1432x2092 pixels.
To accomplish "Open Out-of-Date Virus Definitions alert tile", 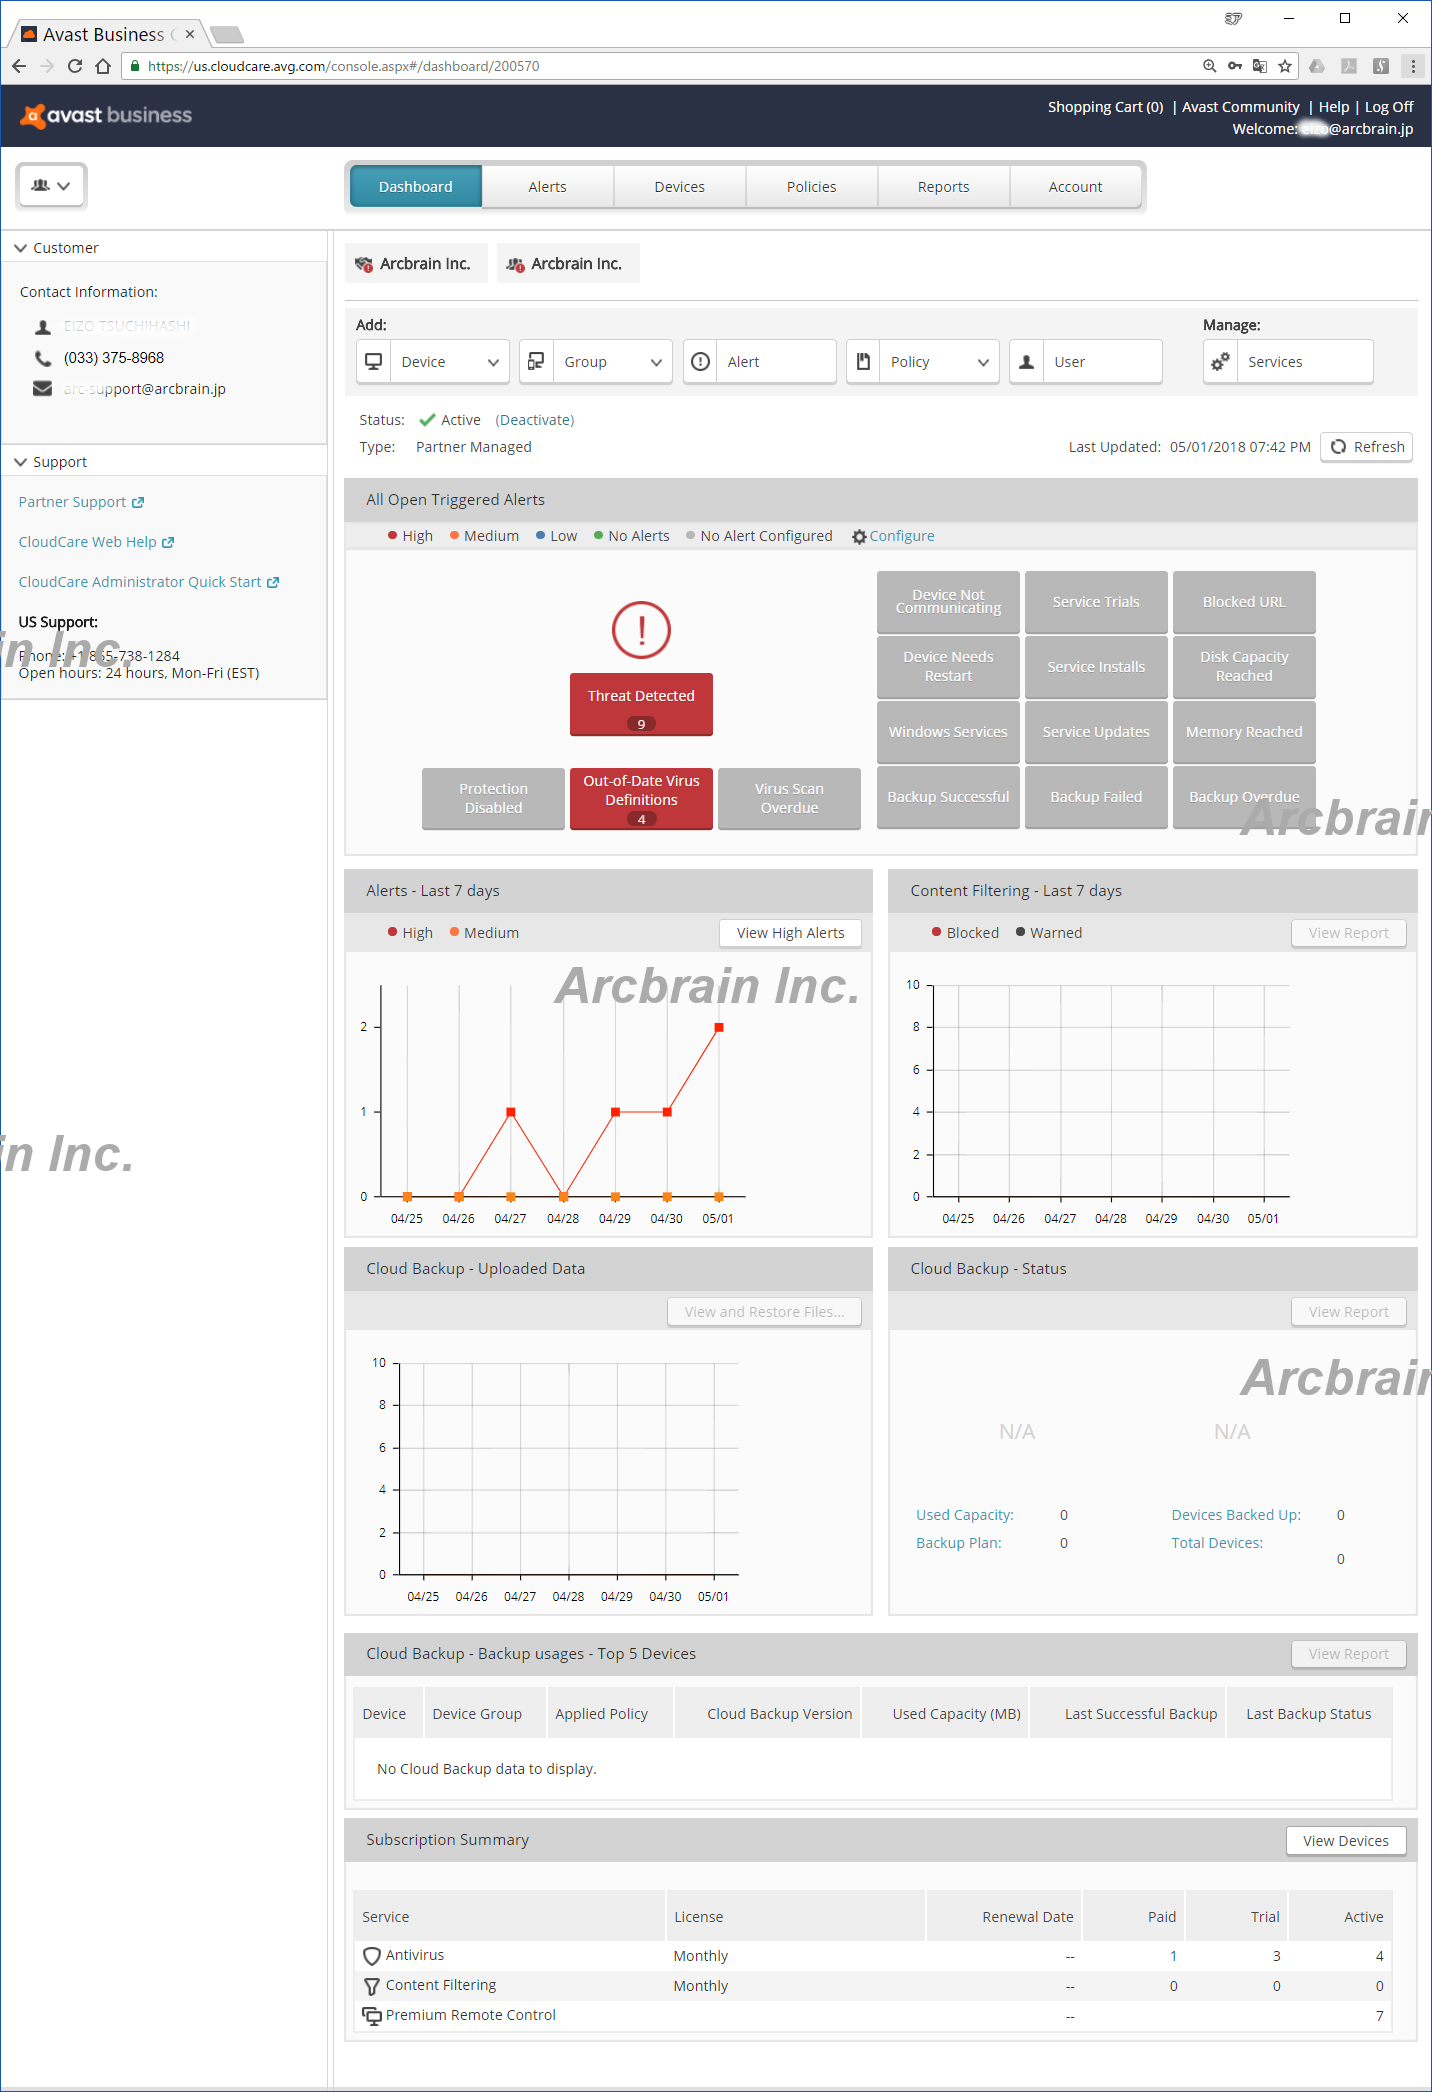I will tap(641, 798).
